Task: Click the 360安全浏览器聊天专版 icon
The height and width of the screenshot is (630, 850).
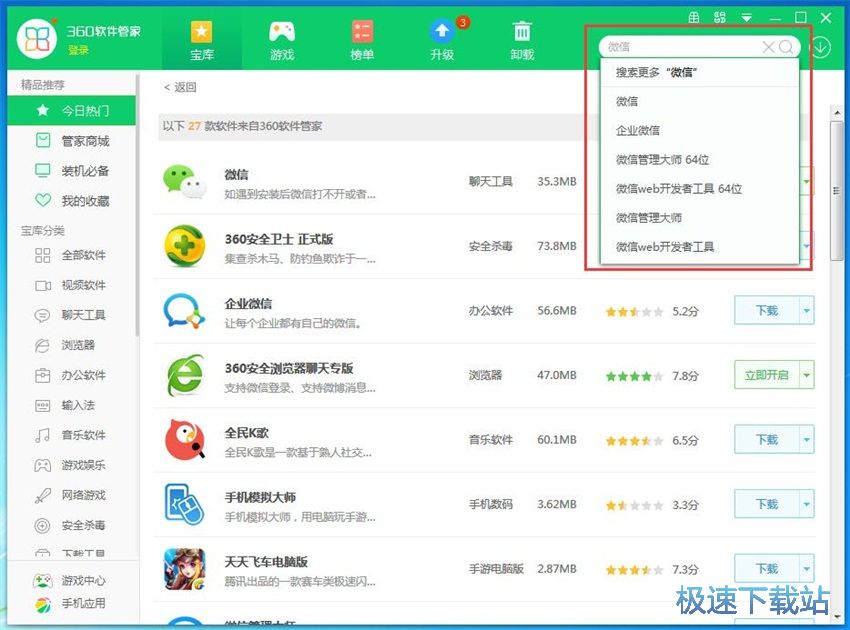Action: 185,375
